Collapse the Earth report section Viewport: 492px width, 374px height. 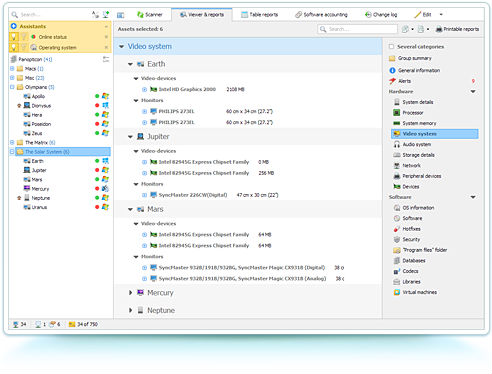pos(130,64)
